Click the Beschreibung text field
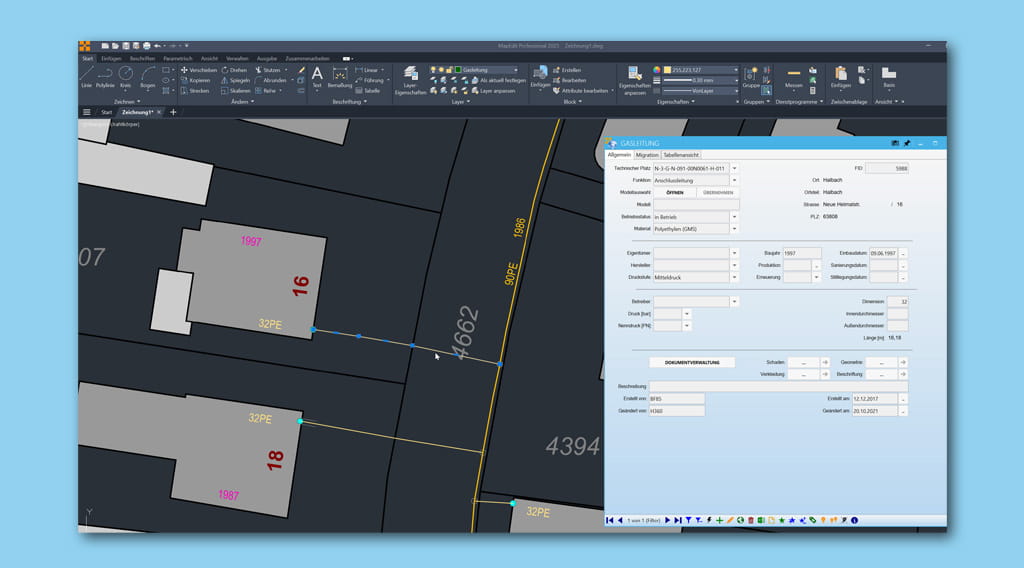 click(x=778, y=386)
